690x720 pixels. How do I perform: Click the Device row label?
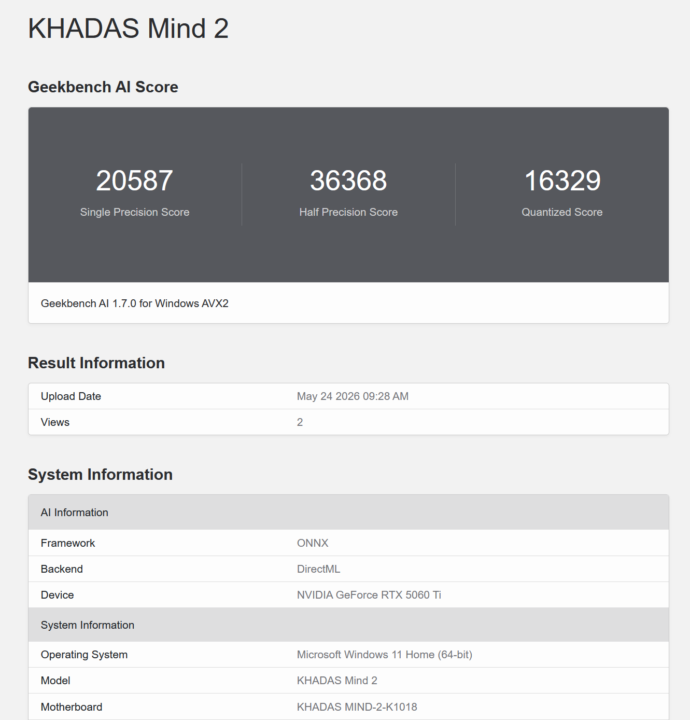(x=57, y=595)
